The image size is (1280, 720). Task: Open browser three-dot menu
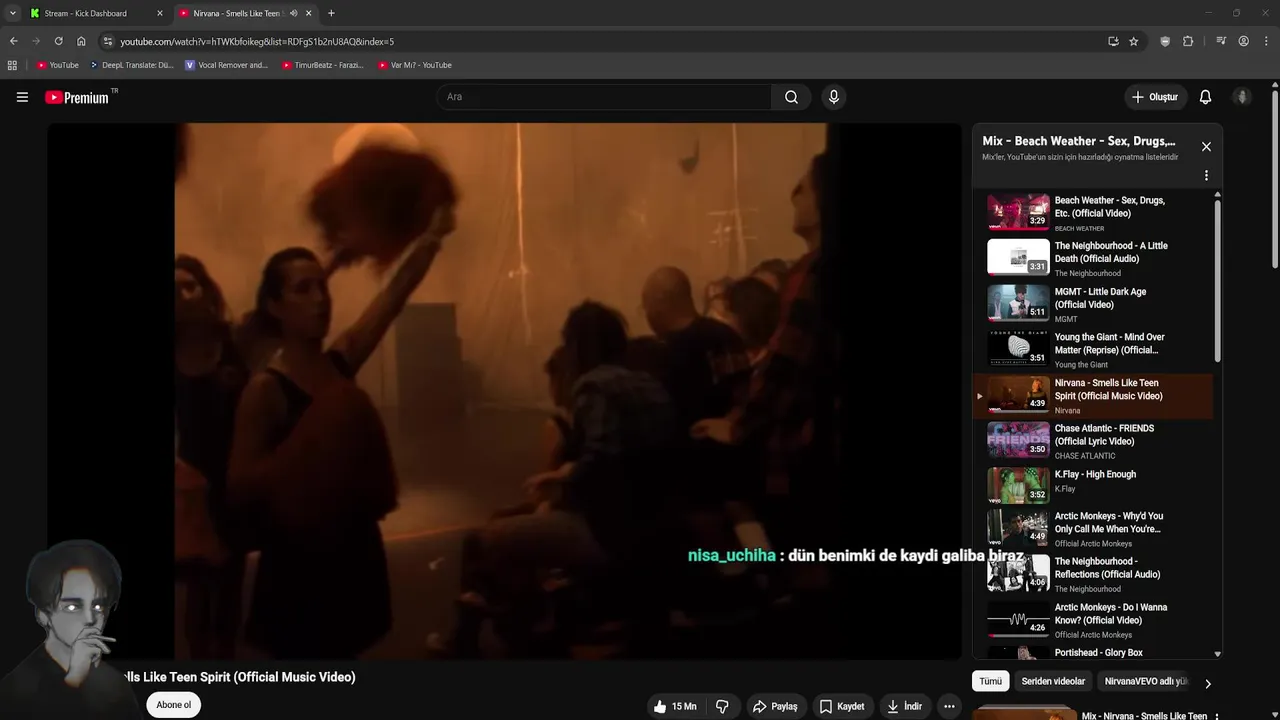tap(1266, 41)
